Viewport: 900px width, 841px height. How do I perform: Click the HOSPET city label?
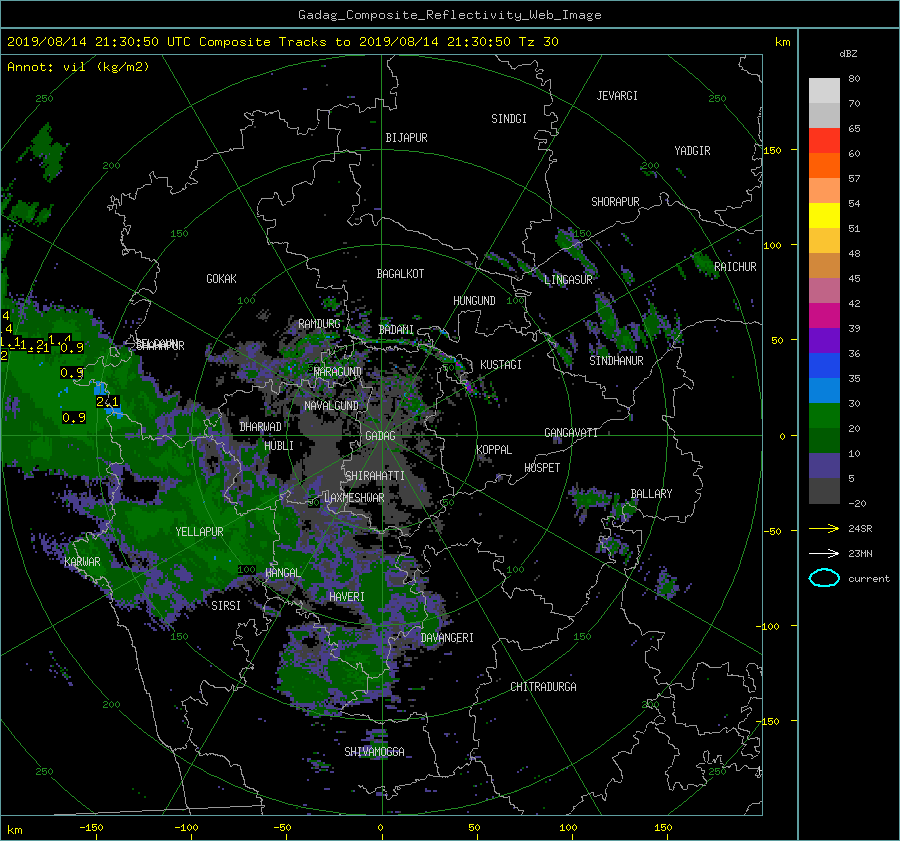tap(542, 468)
